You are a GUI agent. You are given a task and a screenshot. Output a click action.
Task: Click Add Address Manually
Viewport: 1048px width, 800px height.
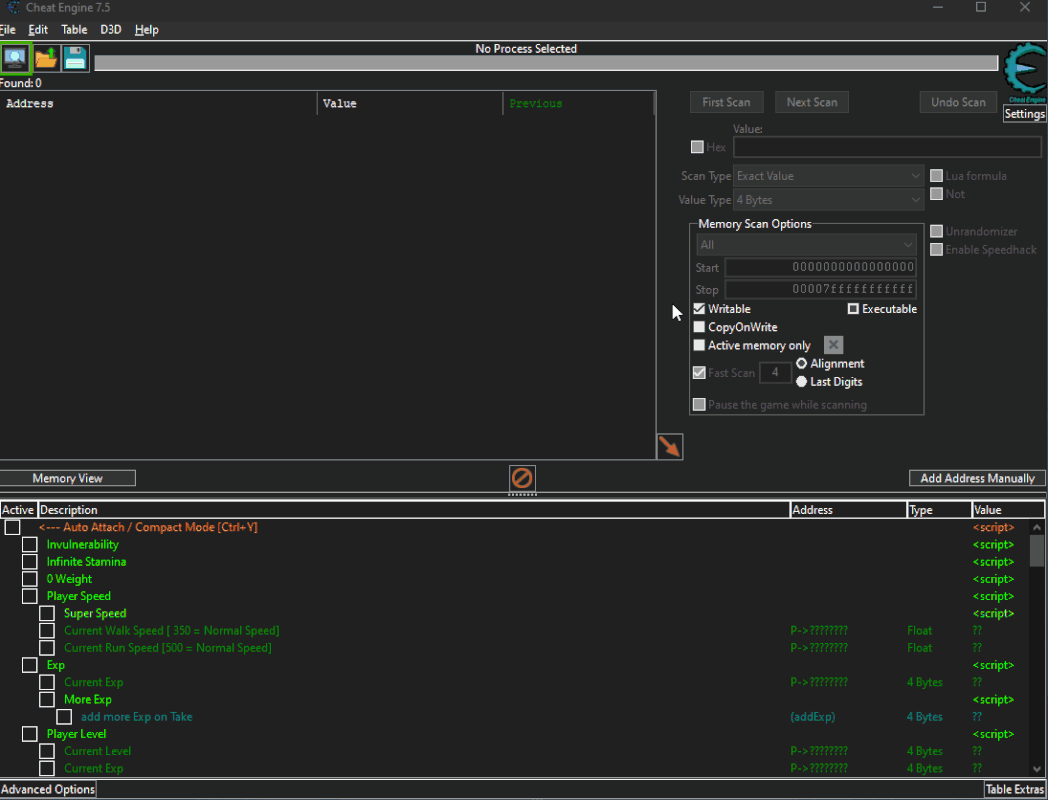(x=977, y=478)
